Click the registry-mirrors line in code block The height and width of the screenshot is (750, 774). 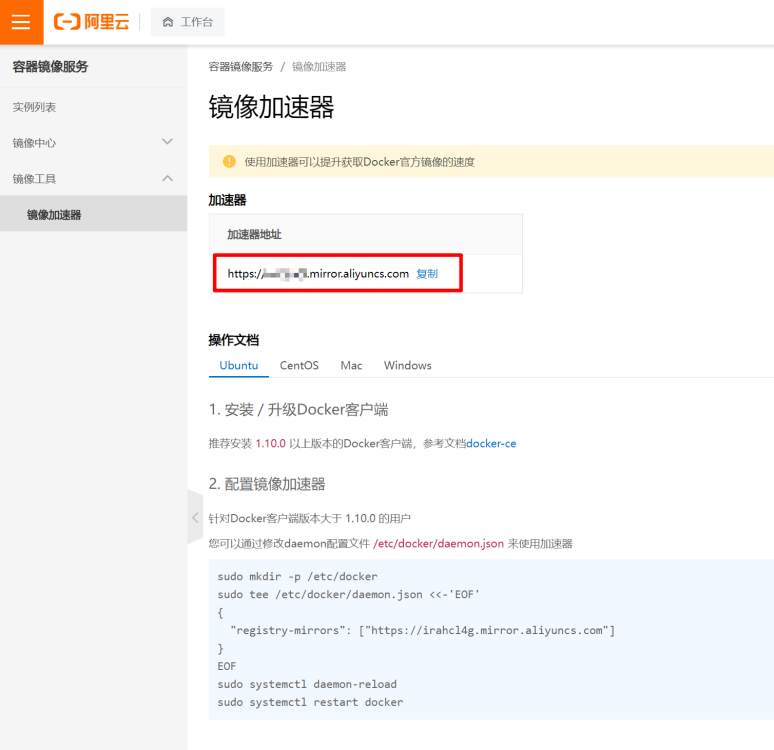click(x=423, y=631)
